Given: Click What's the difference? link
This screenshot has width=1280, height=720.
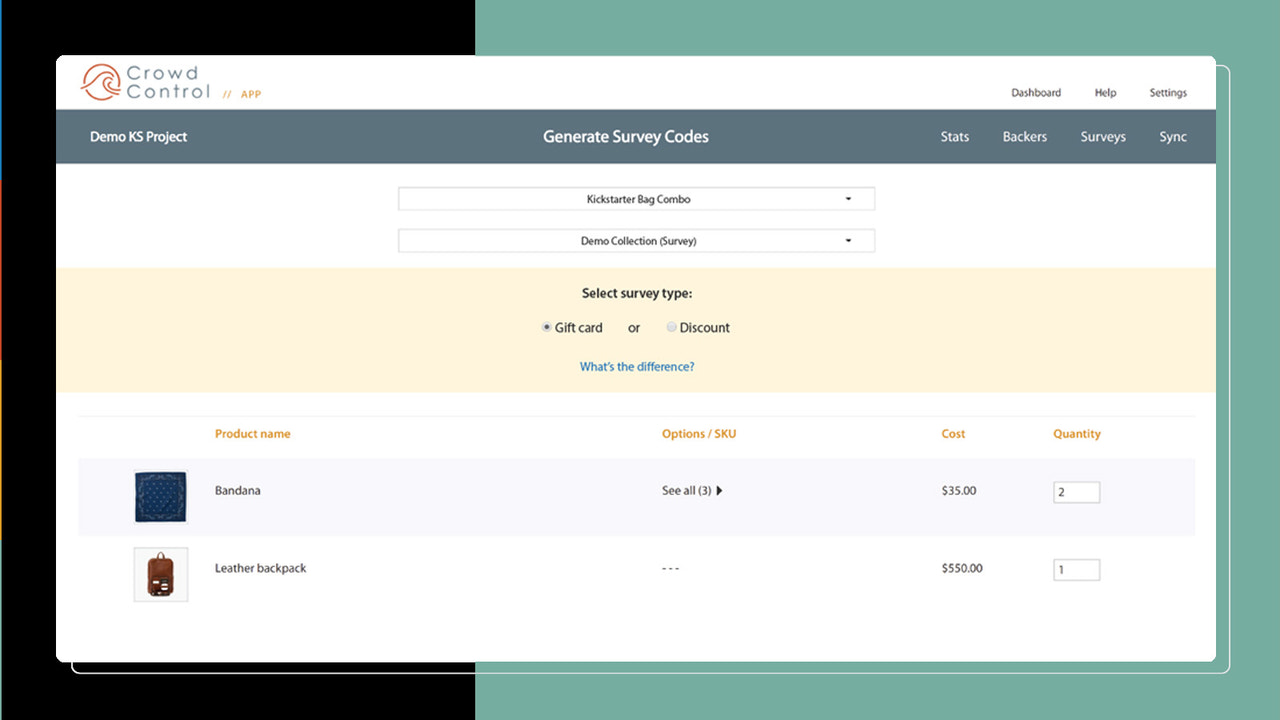Looking at the screenshot, I should click(x=637, y=366).
